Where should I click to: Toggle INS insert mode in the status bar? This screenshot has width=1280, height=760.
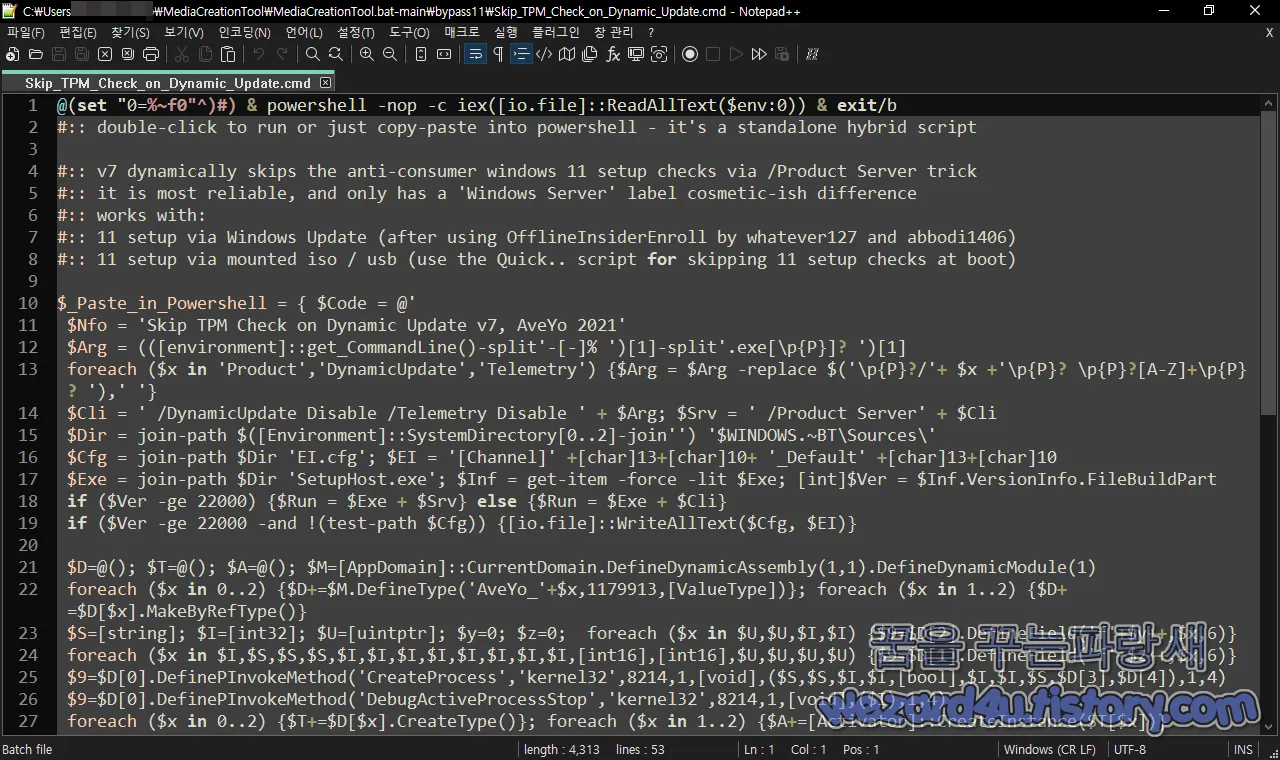click(x=1243, y=749)
